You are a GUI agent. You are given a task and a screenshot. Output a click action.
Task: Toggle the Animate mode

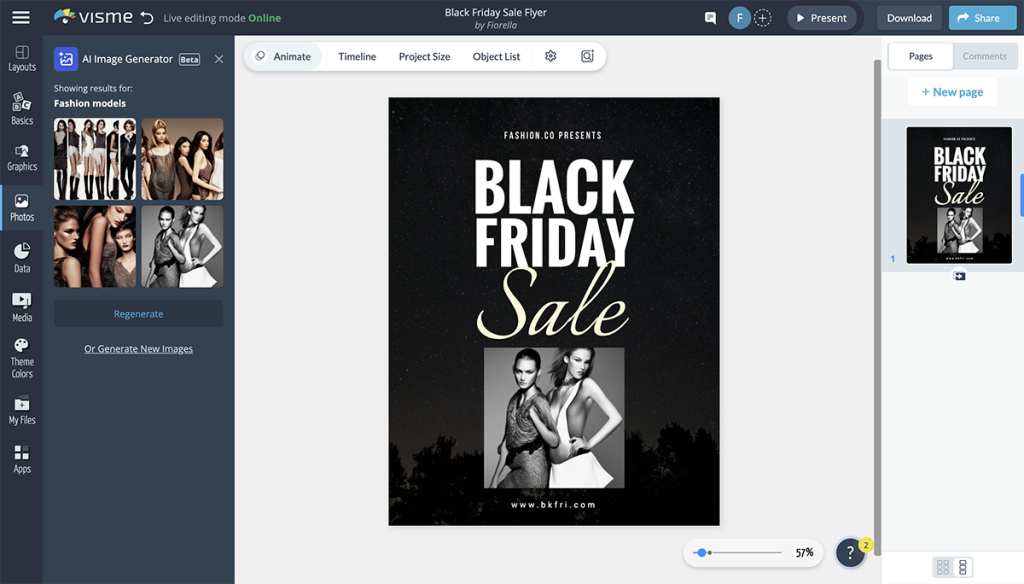[x=284, y=56]
